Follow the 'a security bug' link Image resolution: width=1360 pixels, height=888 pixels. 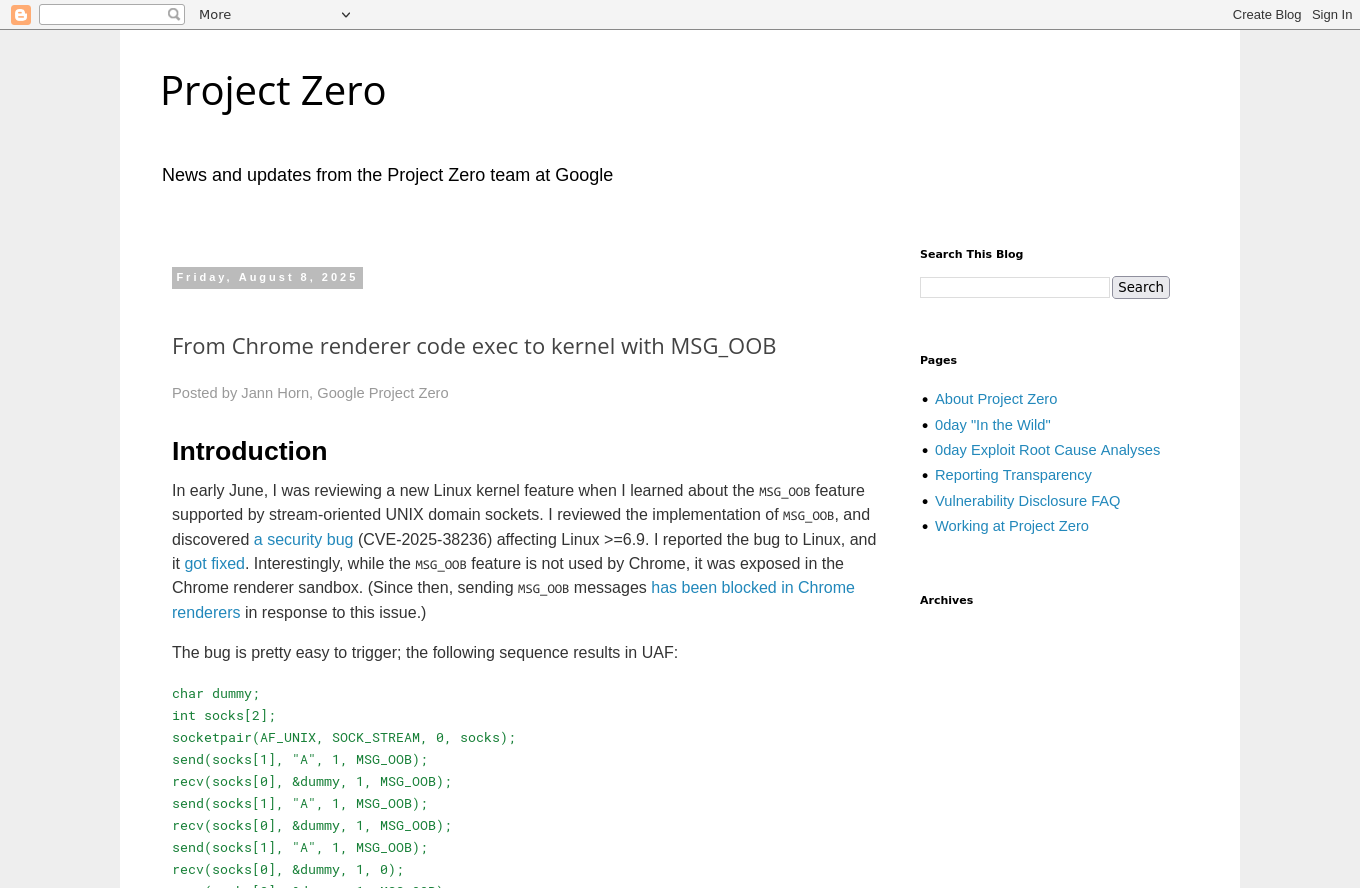coord(303,540)
